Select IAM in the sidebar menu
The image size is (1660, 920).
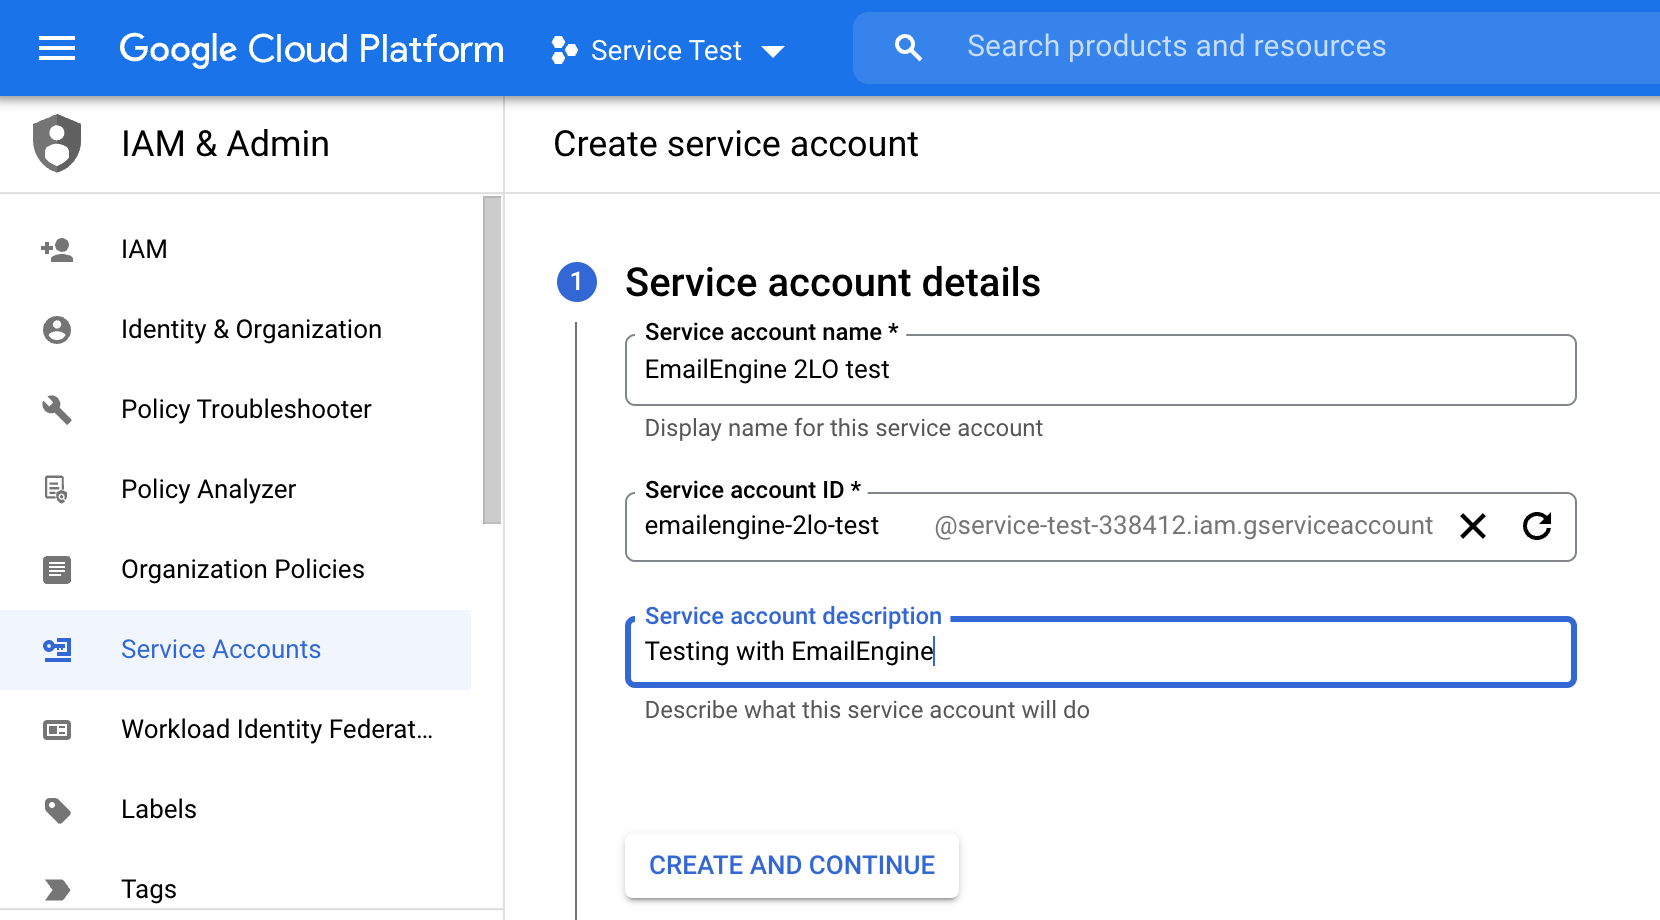pos(143,249)
